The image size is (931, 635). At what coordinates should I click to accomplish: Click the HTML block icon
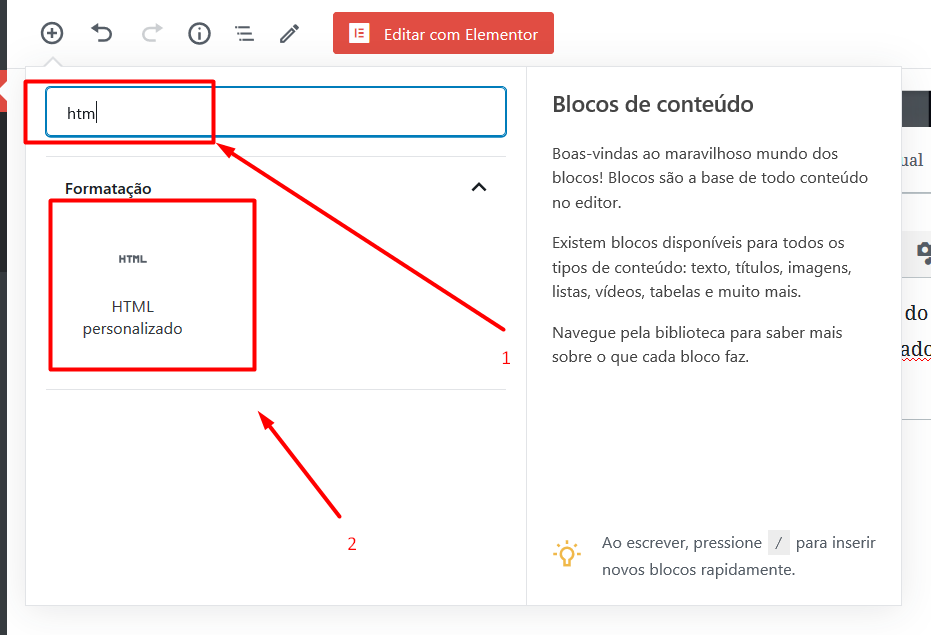click(x=133, y=259)
